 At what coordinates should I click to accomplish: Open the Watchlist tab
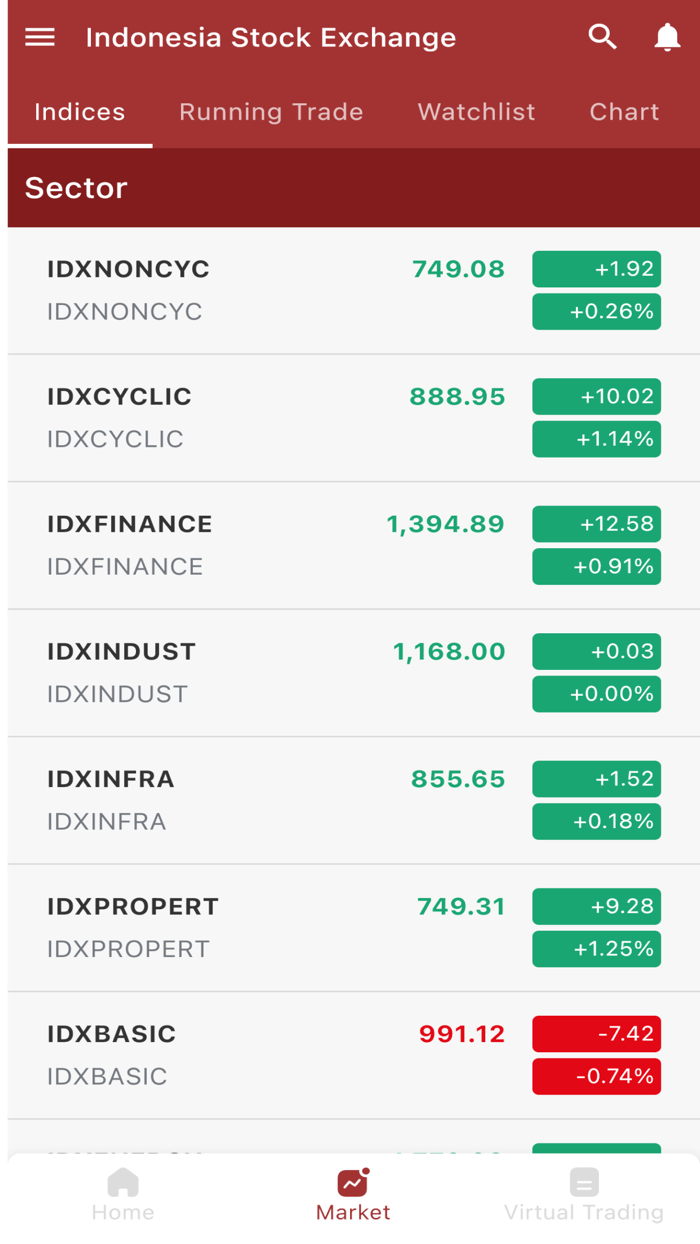[476, 112]
